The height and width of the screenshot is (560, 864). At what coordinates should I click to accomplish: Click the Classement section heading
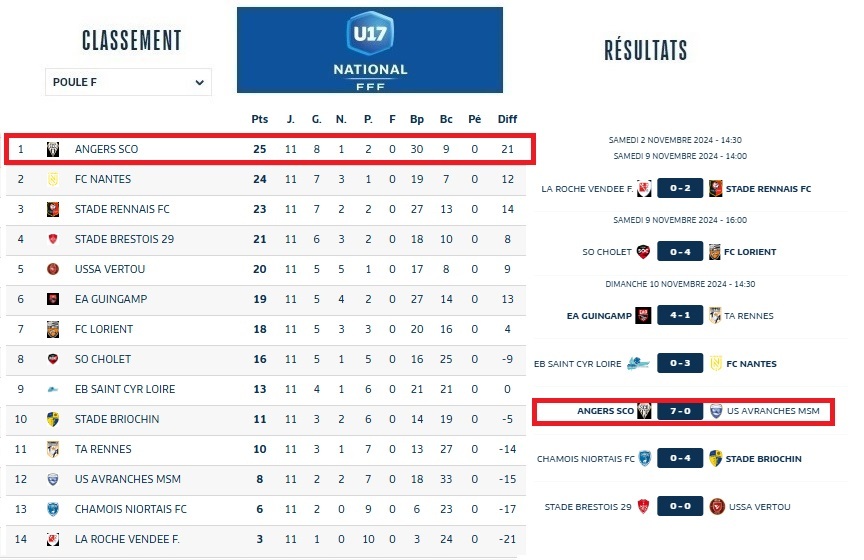click(x=132, y=41)
